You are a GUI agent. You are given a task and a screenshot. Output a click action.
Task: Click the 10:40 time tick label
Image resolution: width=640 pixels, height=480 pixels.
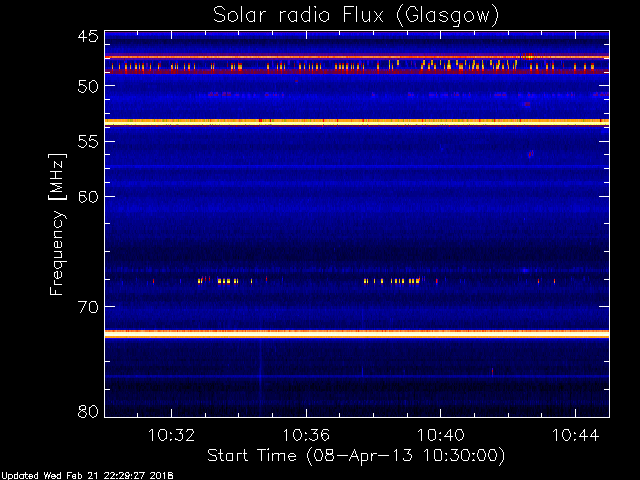point(440,435)
